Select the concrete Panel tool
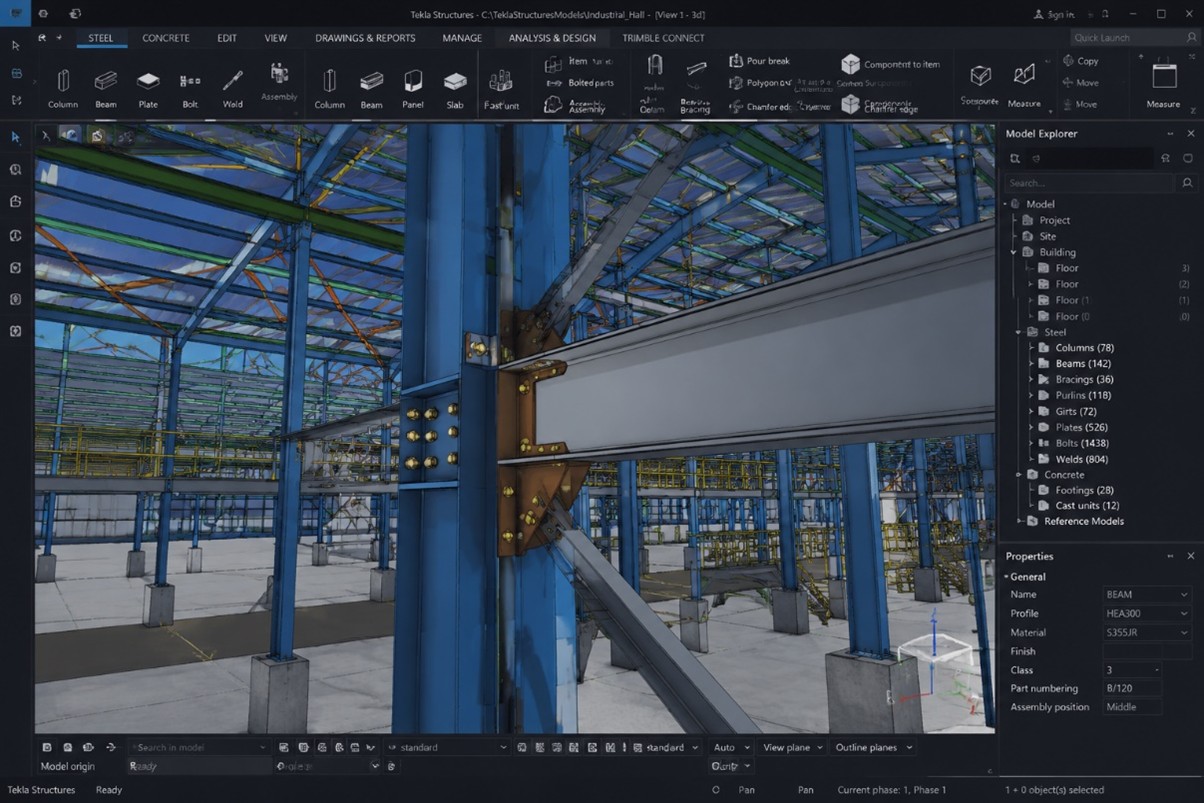Viewport: 1204px width, 803px height. tap(413, 88)
